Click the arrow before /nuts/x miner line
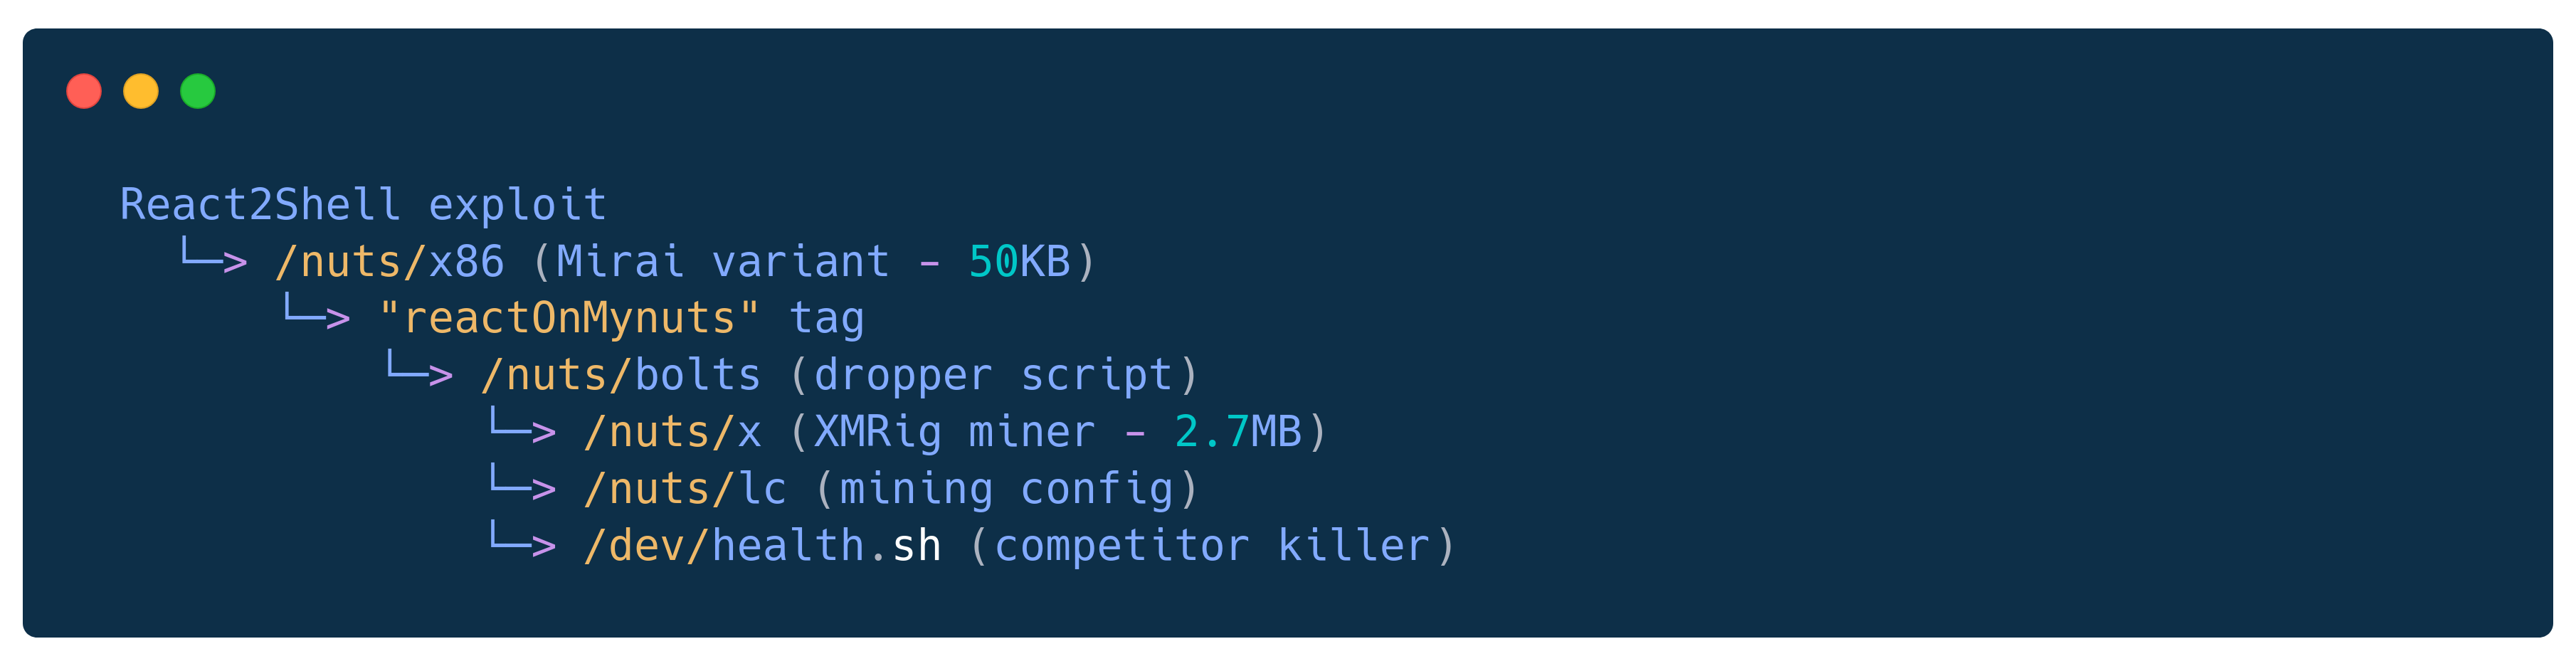 coord(522,428)
